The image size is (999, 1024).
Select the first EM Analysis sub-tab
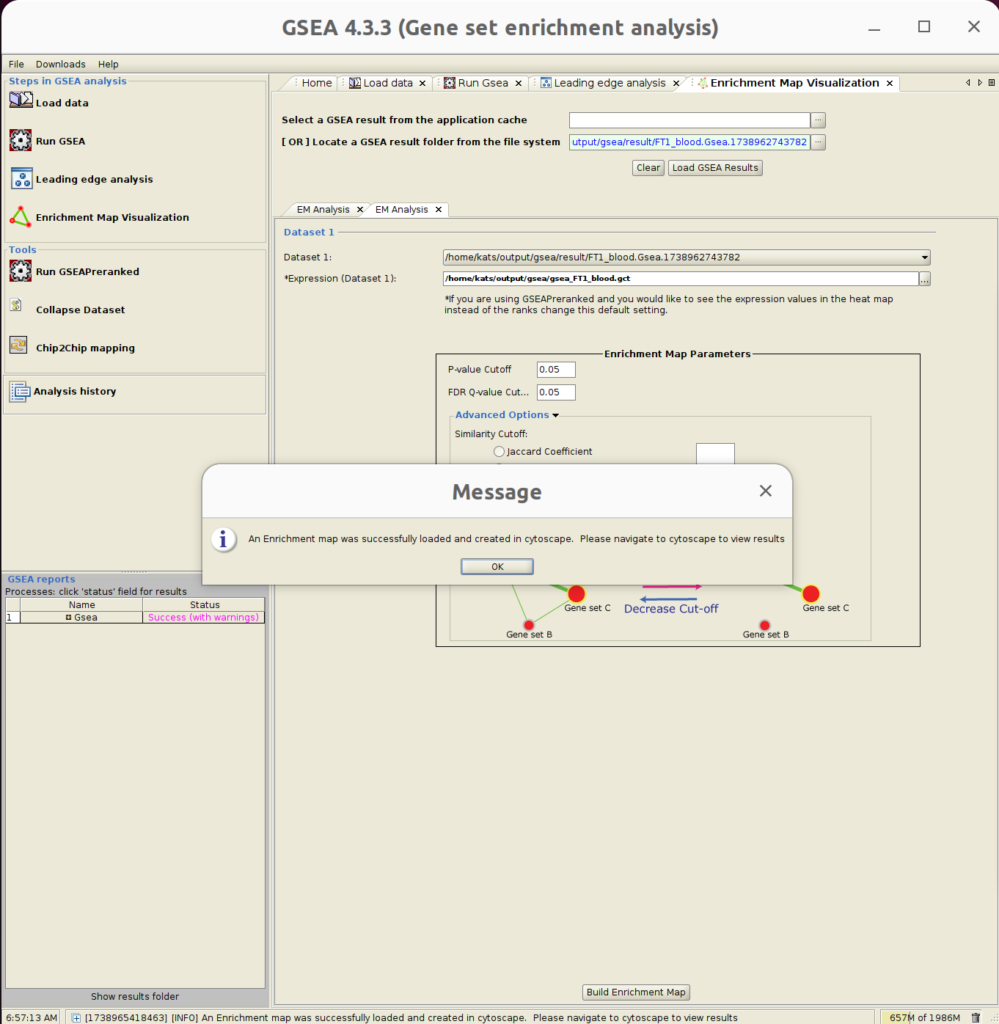click(323, 210)
